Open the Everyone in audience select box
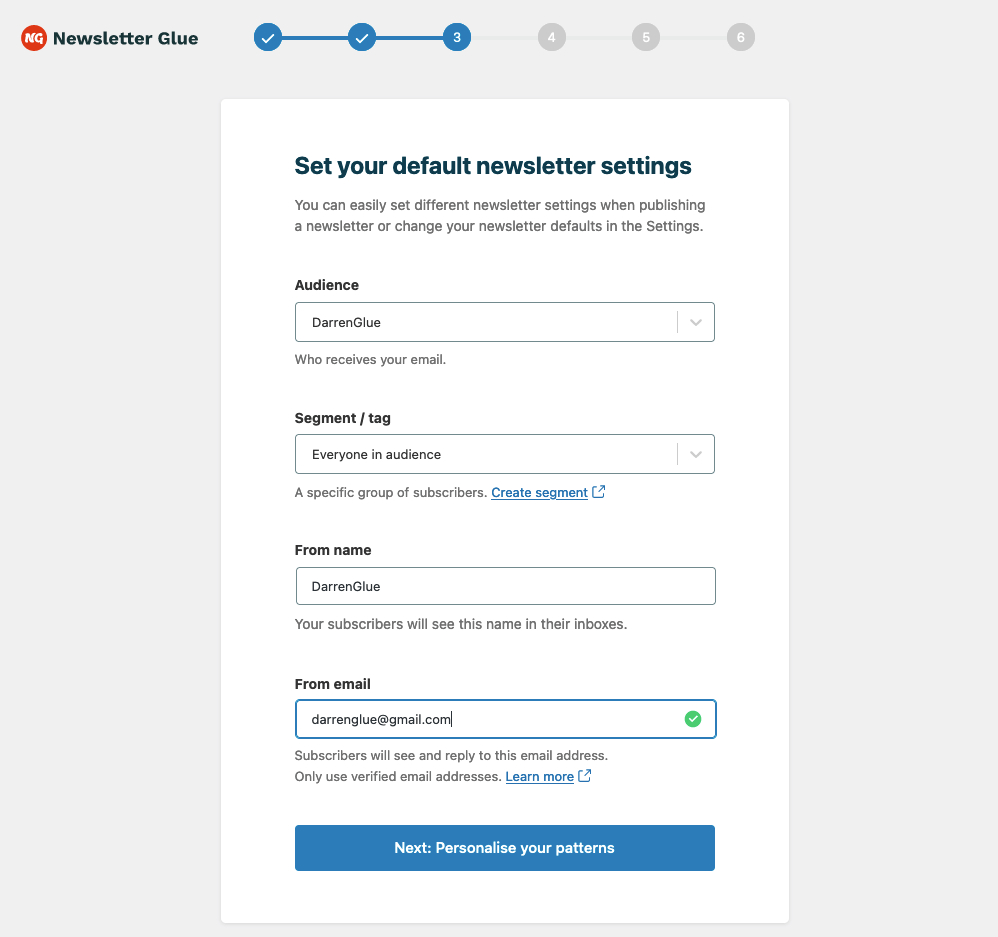The width and height of the screenshot is (998, 937). tap(485, 454)
